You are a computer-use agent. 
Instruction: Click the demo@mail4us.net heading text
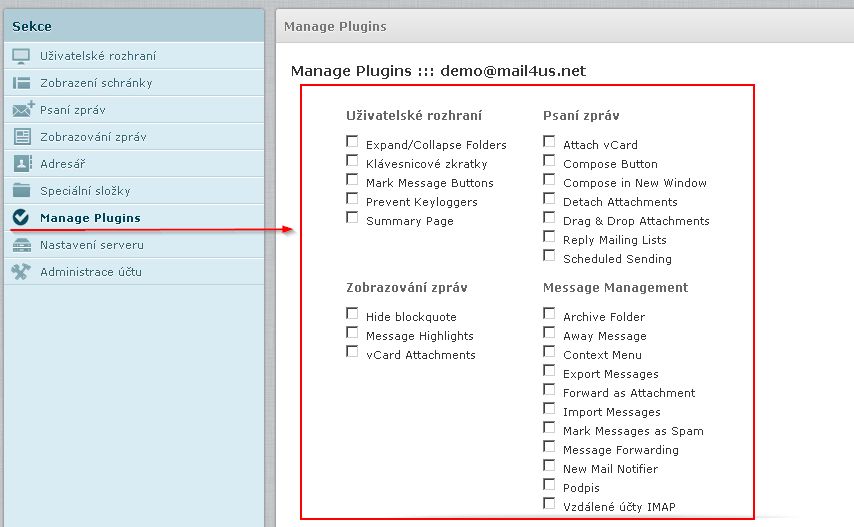pyautogui.click(x=513, y=71)
